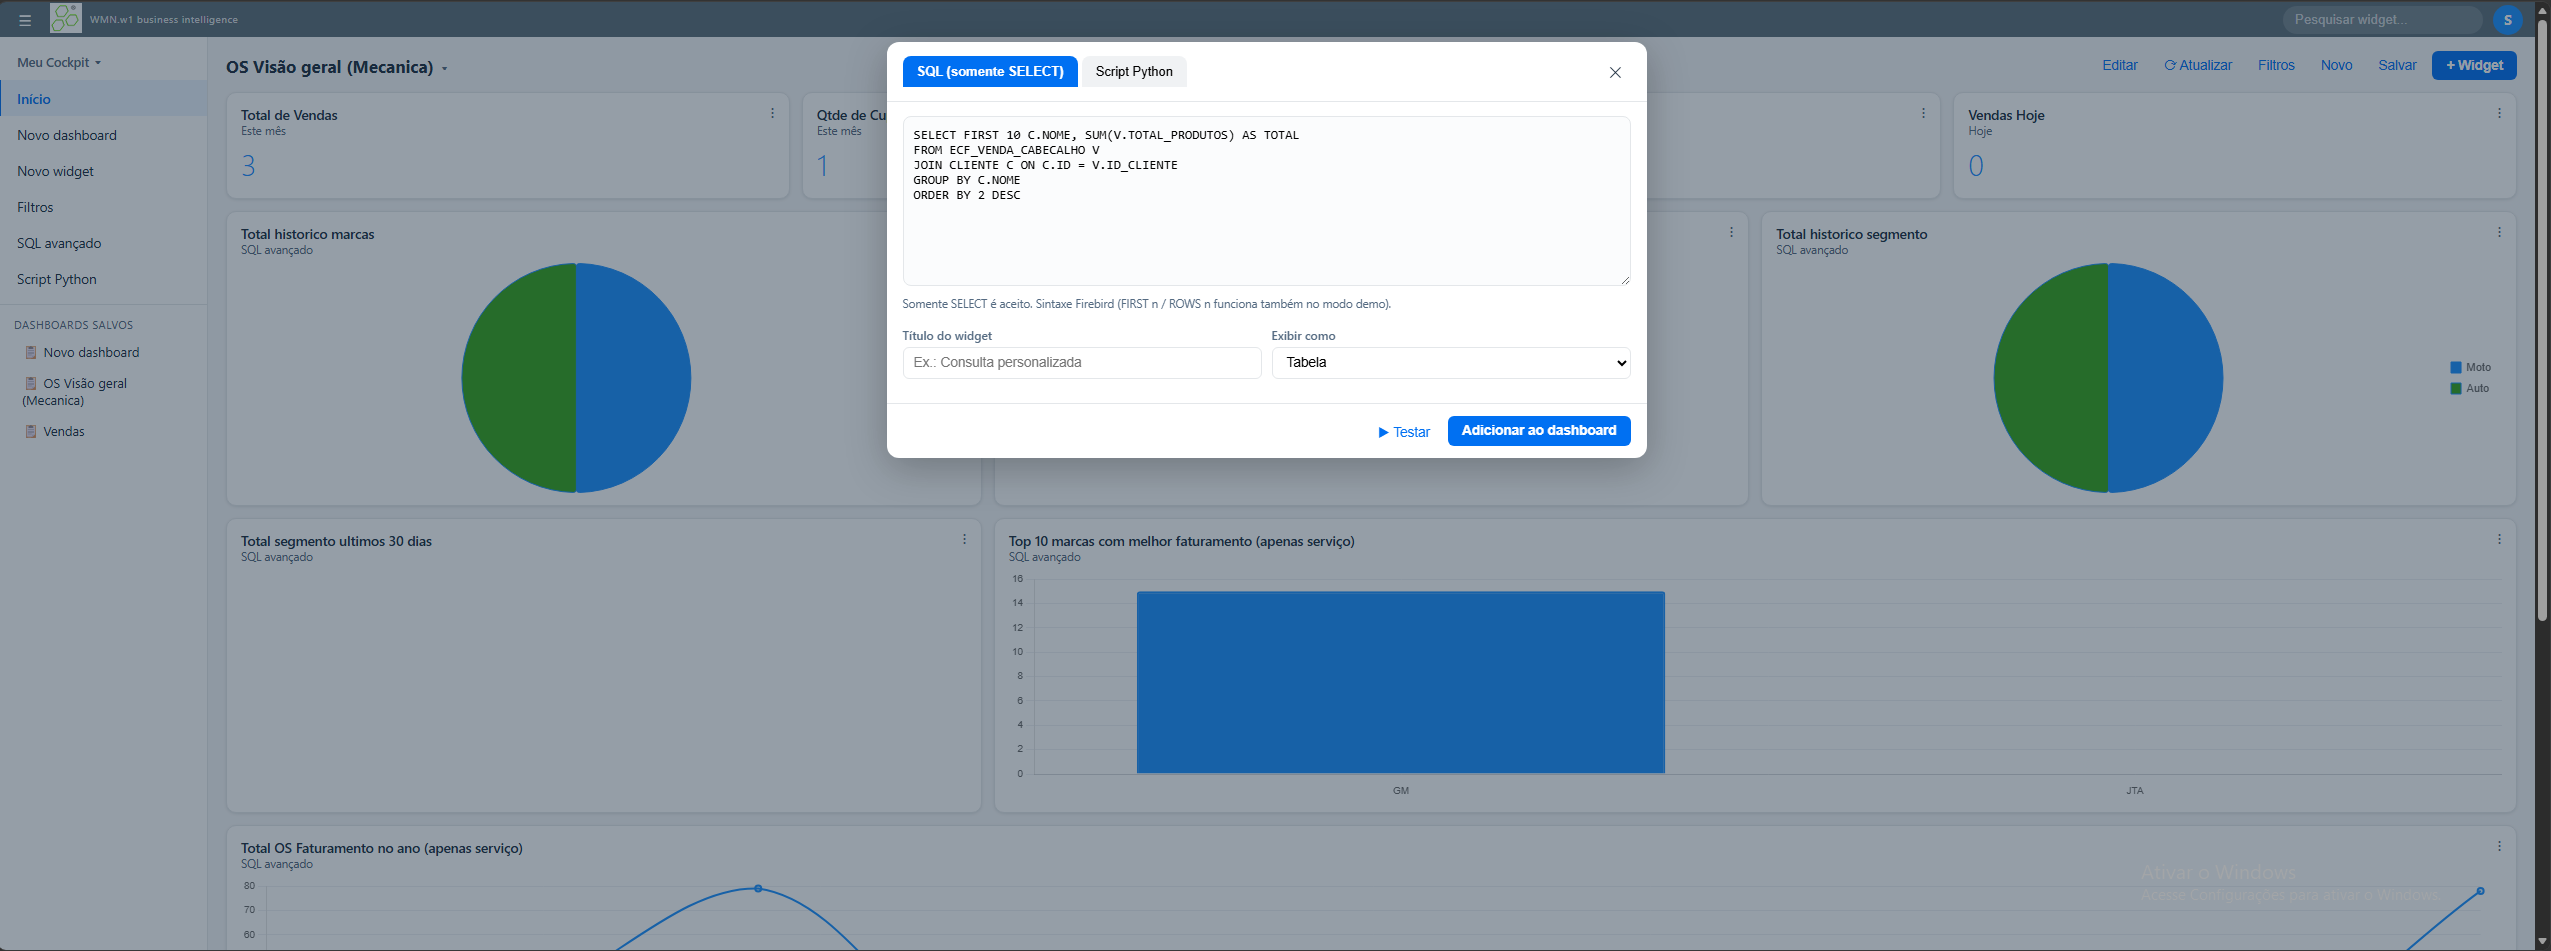
Task: Toggle the hamburger menu icon
Action: (x=25, y=19)
